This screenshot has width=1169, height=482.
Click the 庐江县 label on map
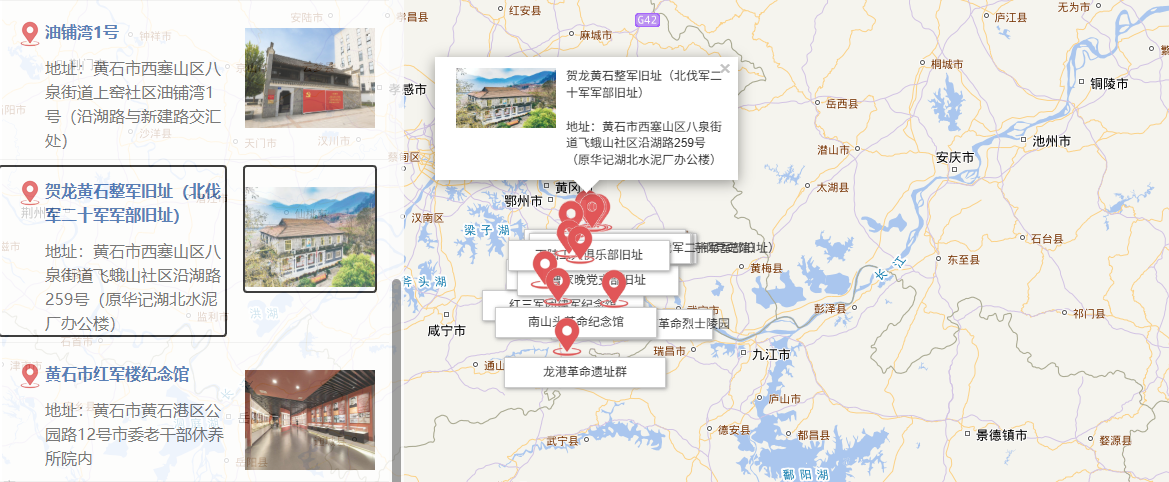(x=1011, y=16)
